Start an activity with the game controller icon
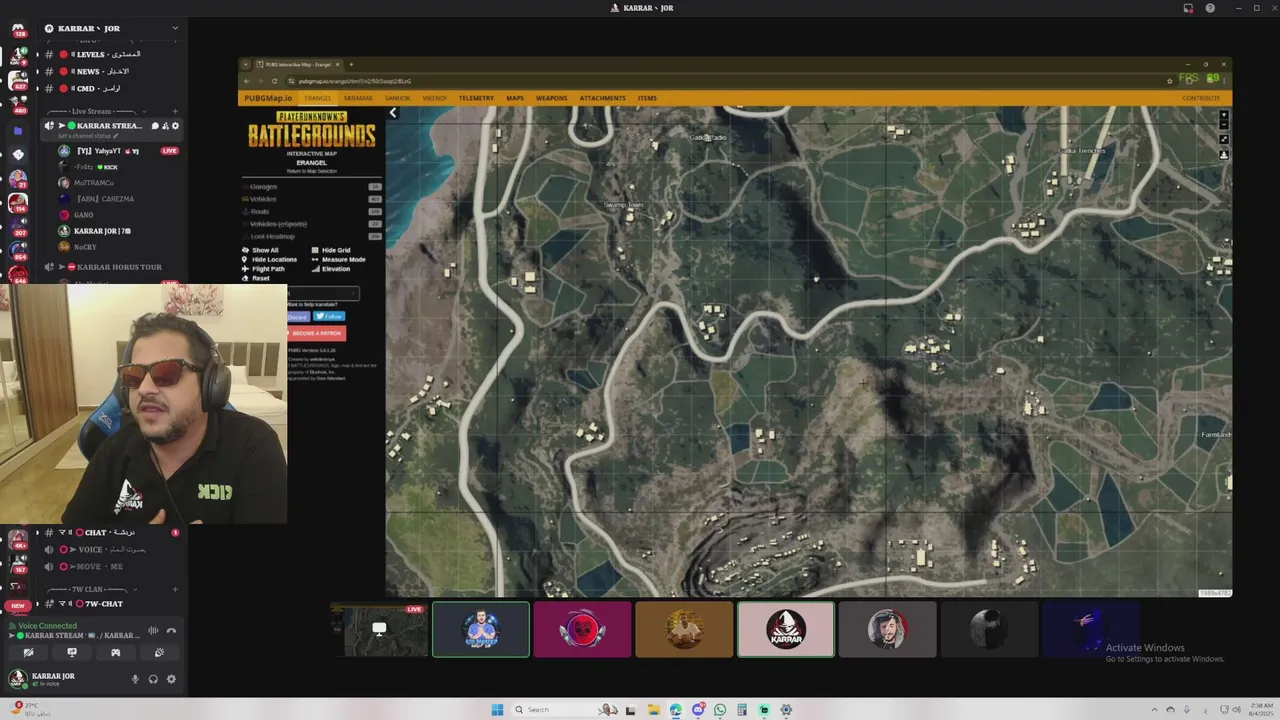Image resolution: width=1280 pixels, height=720 pixels. [x=116, y=652]
